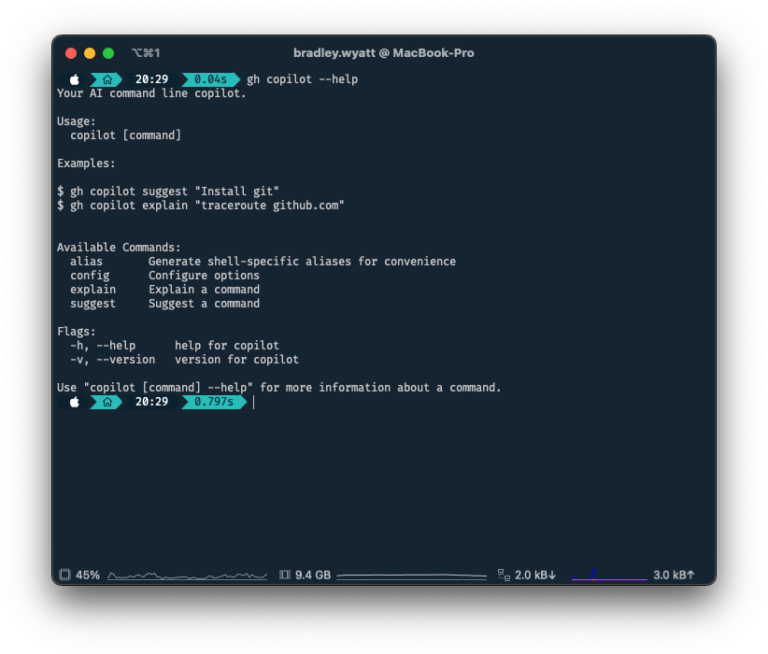Click the network activity graph

[609, 575]
